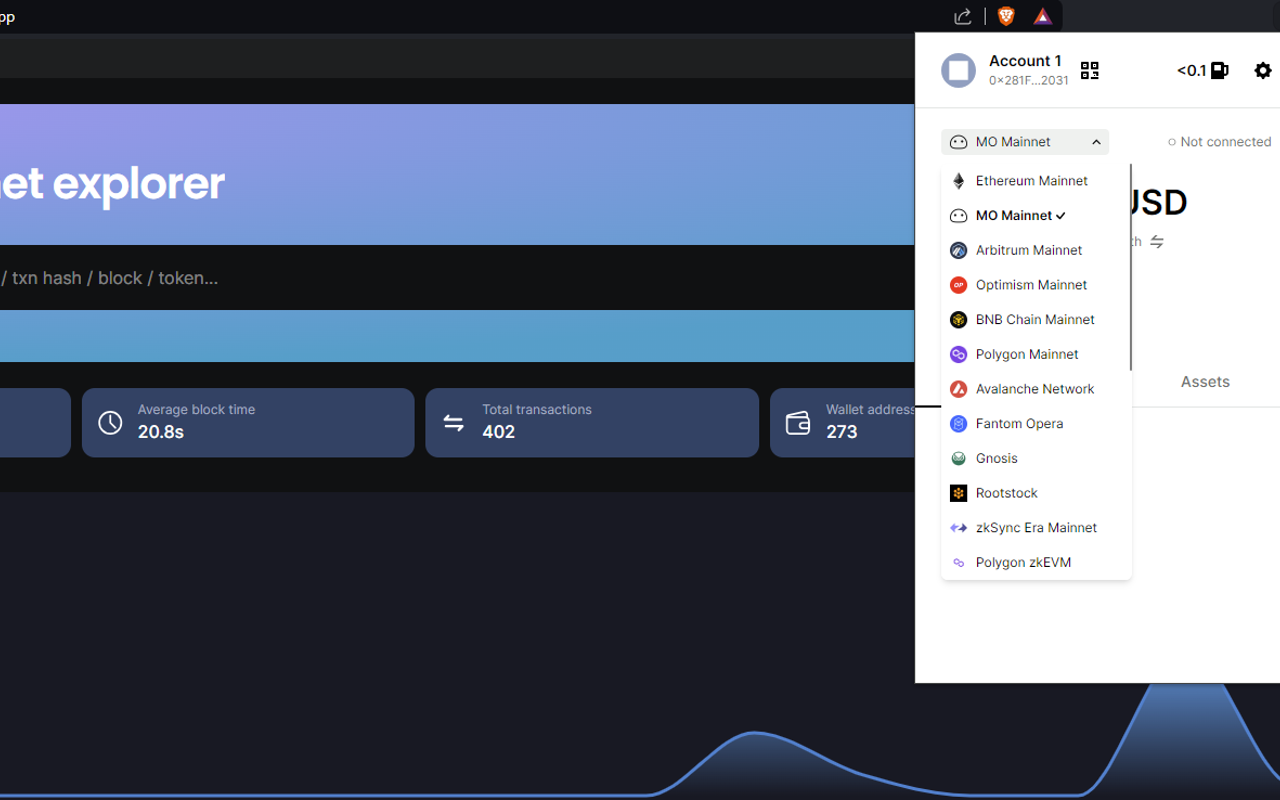This screenshot has width=1280, height=800.
Task: Click the BNB Chain logo in the network list
Action: coord(958,320)
